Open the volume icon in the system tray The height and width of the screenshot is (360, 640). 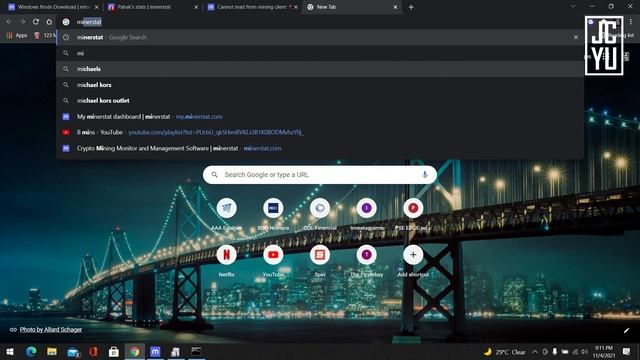[x=584, y=351]
